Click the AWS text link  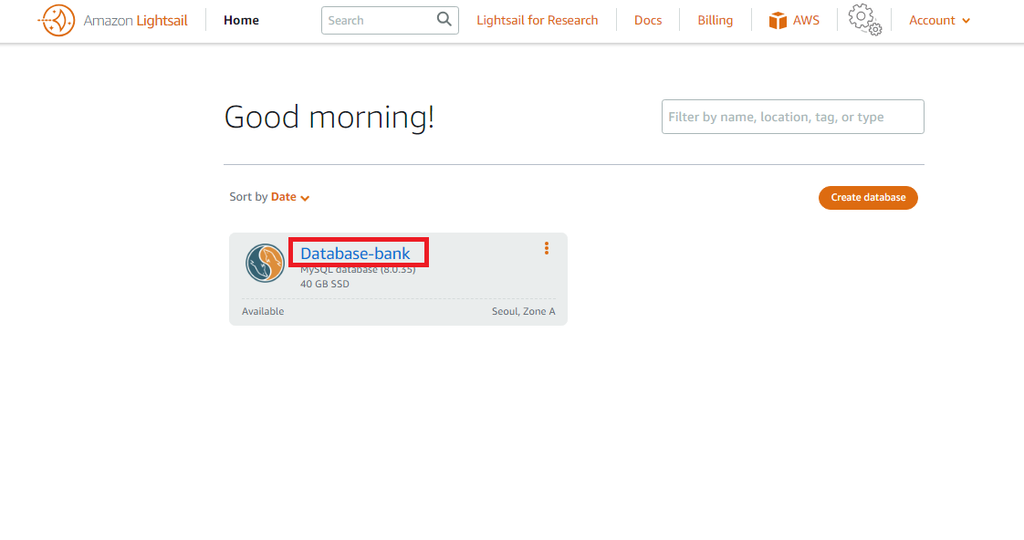[x=806, y=20]
